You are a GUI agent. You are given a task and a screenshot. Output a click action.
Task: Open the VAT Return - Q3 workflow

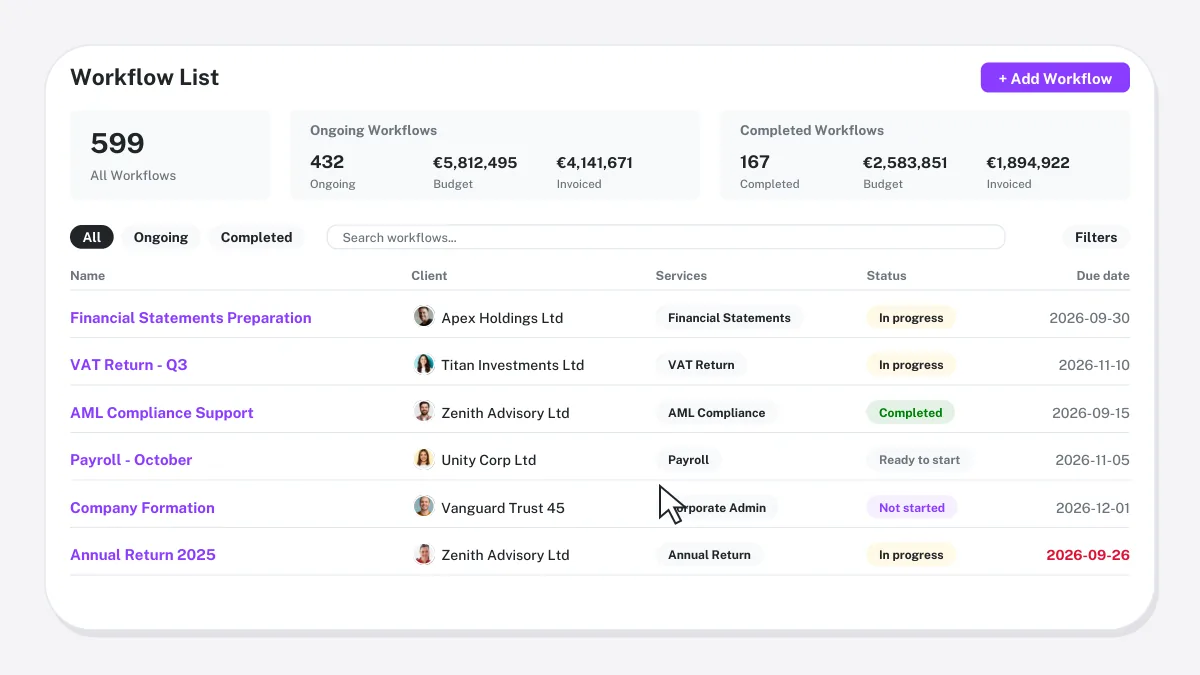point(129,365)
